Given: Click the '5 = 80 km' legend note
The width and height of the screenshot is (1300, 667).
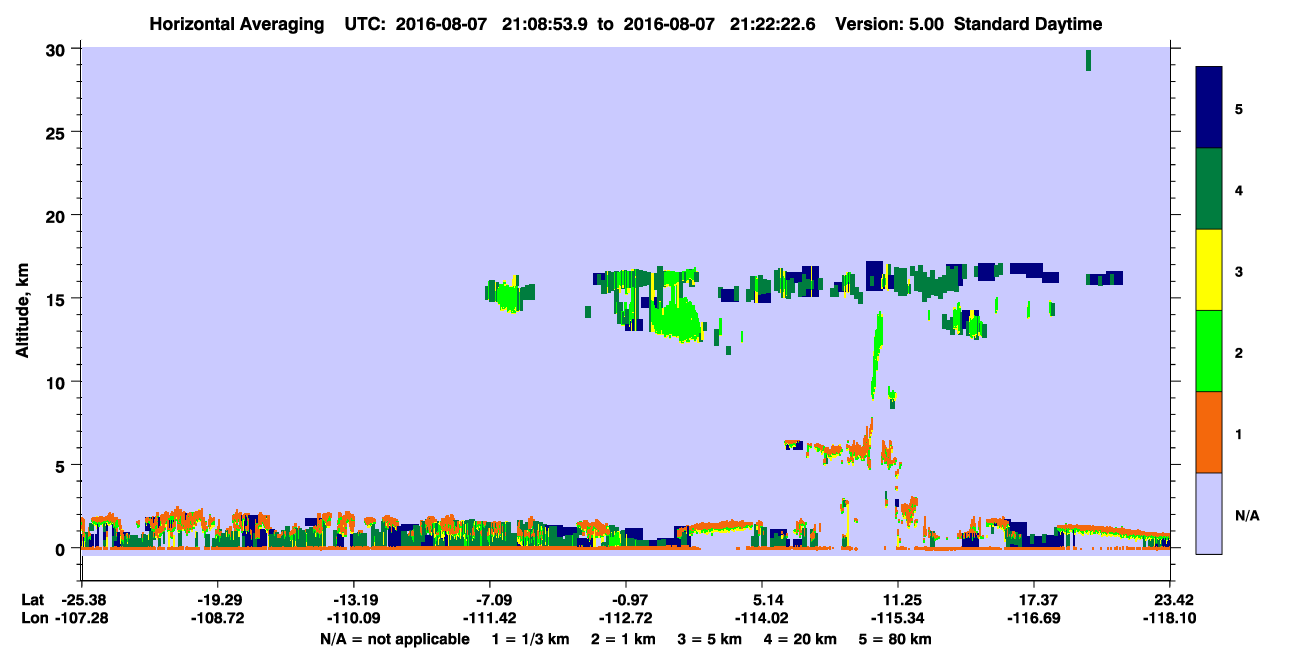Looking at the screenshot, I should tap(896, 639).
